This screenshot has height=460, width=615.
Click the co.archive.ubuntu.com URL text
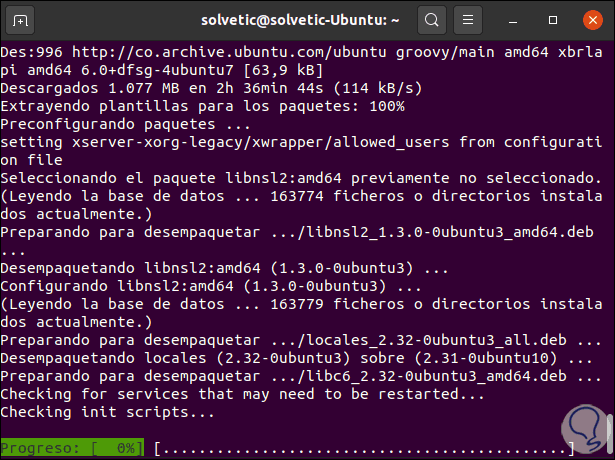pos(229,52)
